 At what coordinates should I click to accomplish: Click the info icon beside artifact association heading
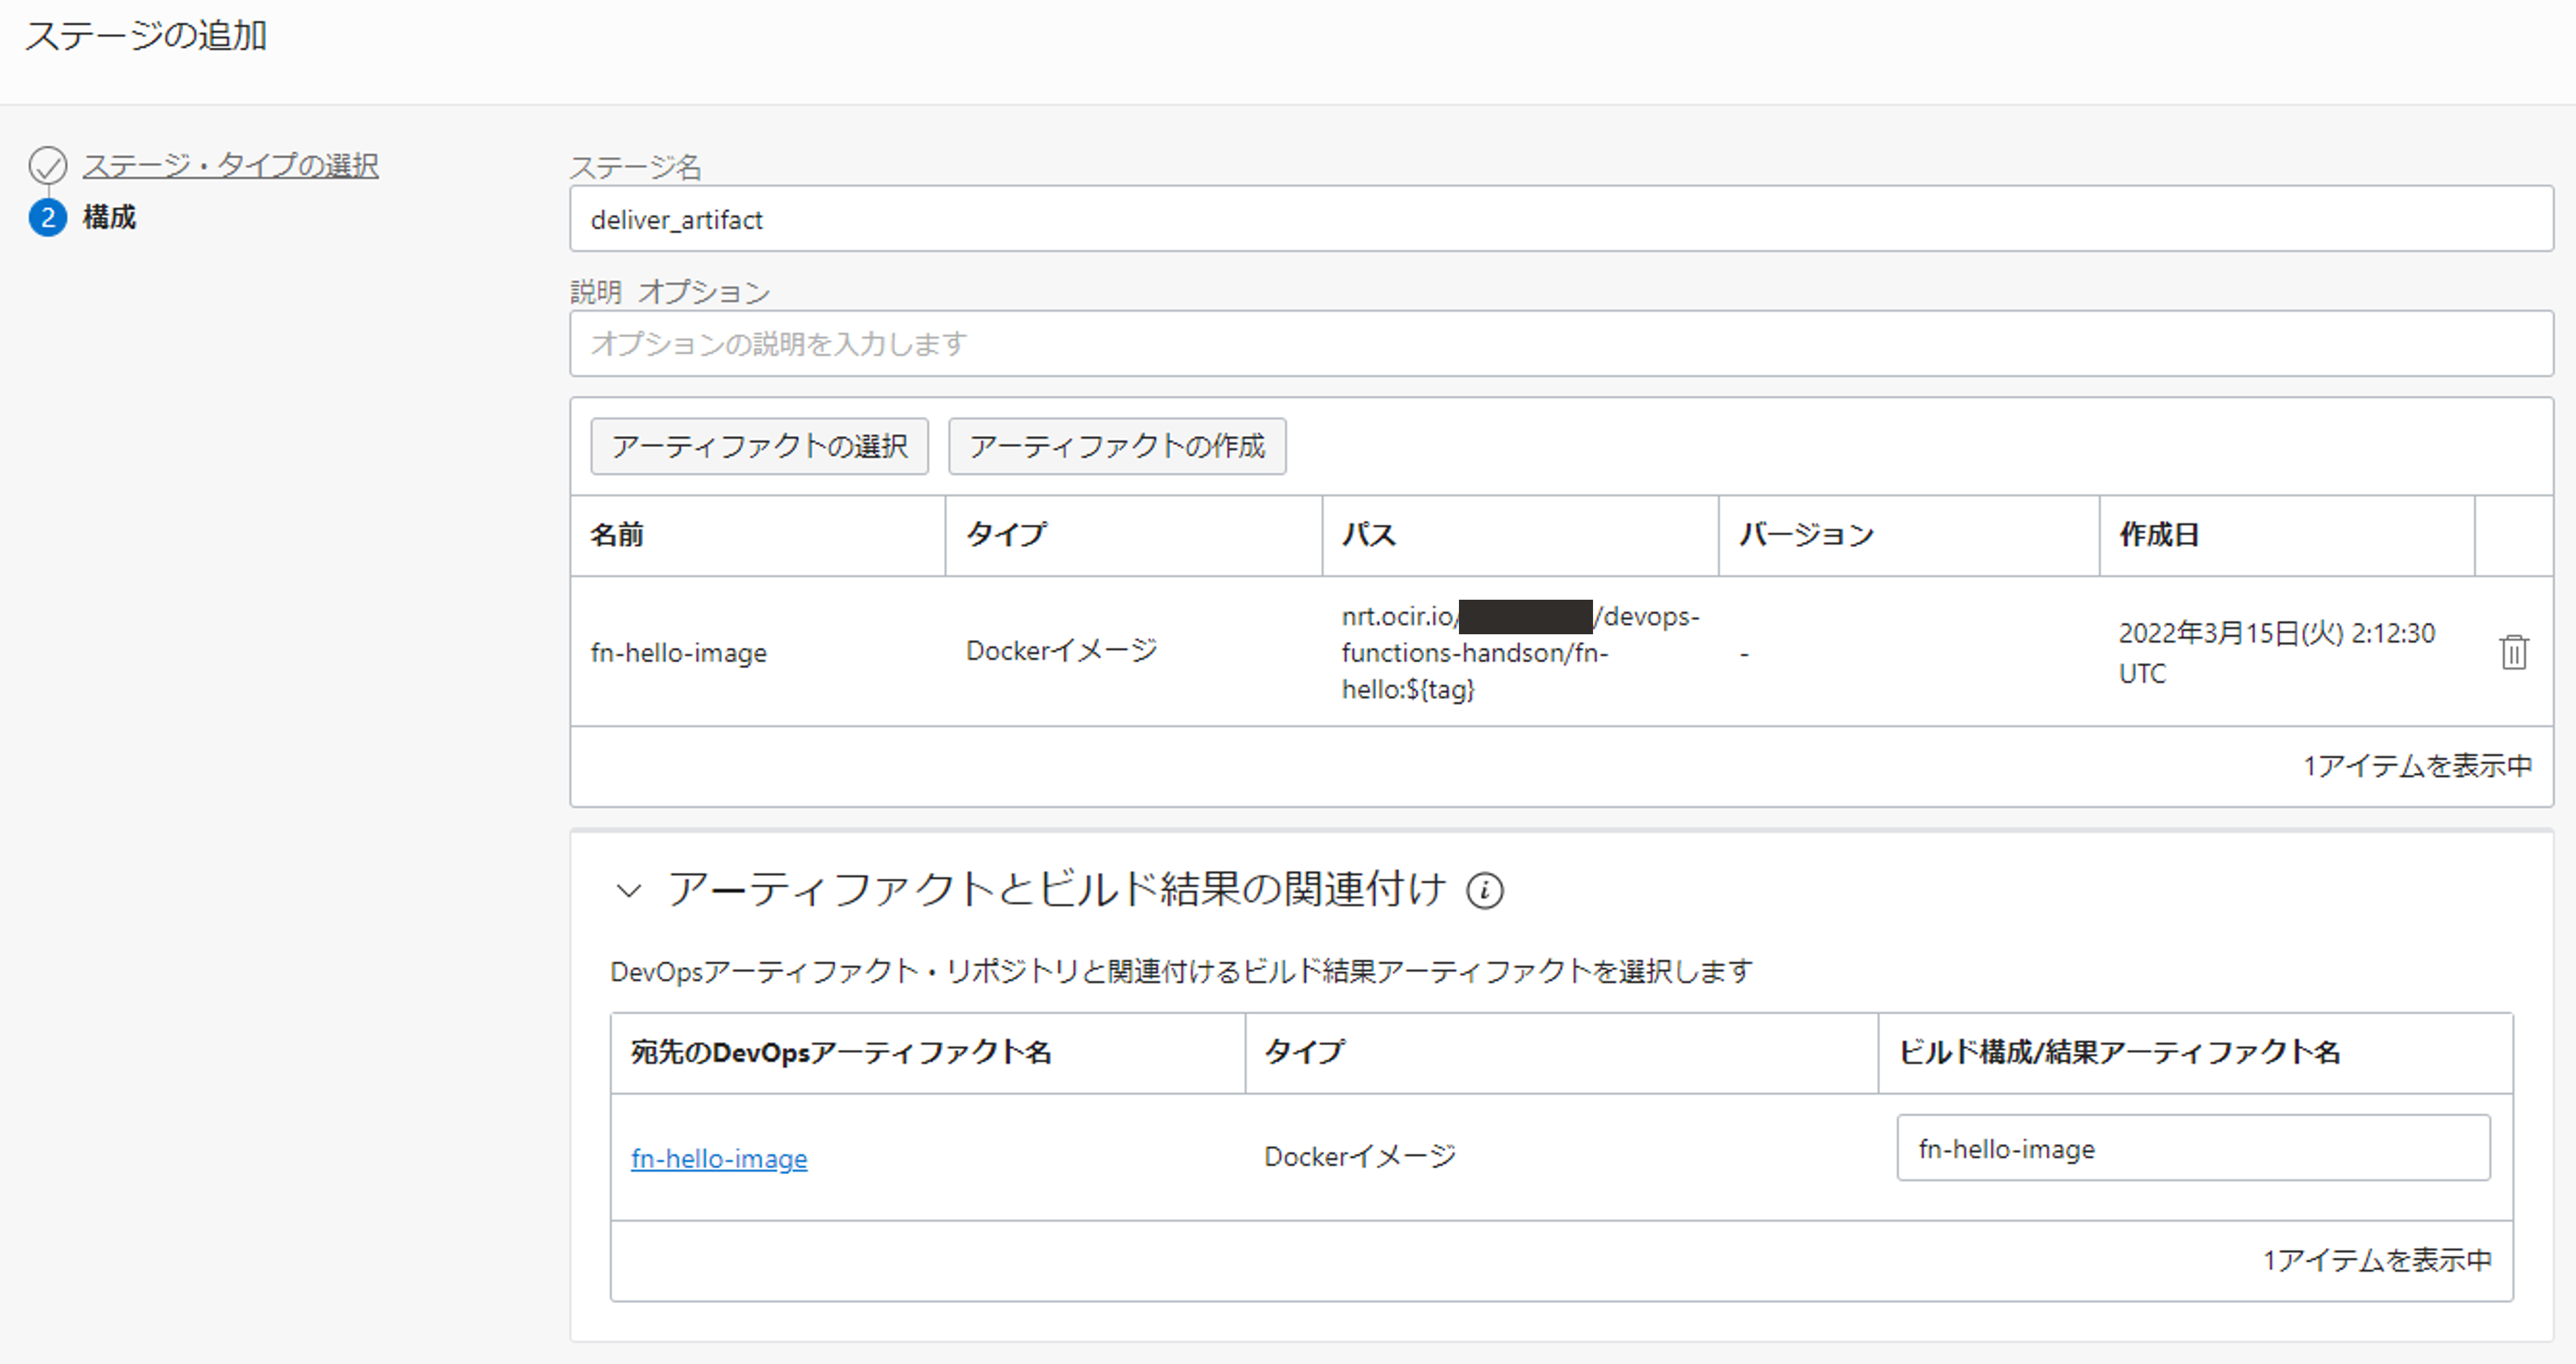1484,890
